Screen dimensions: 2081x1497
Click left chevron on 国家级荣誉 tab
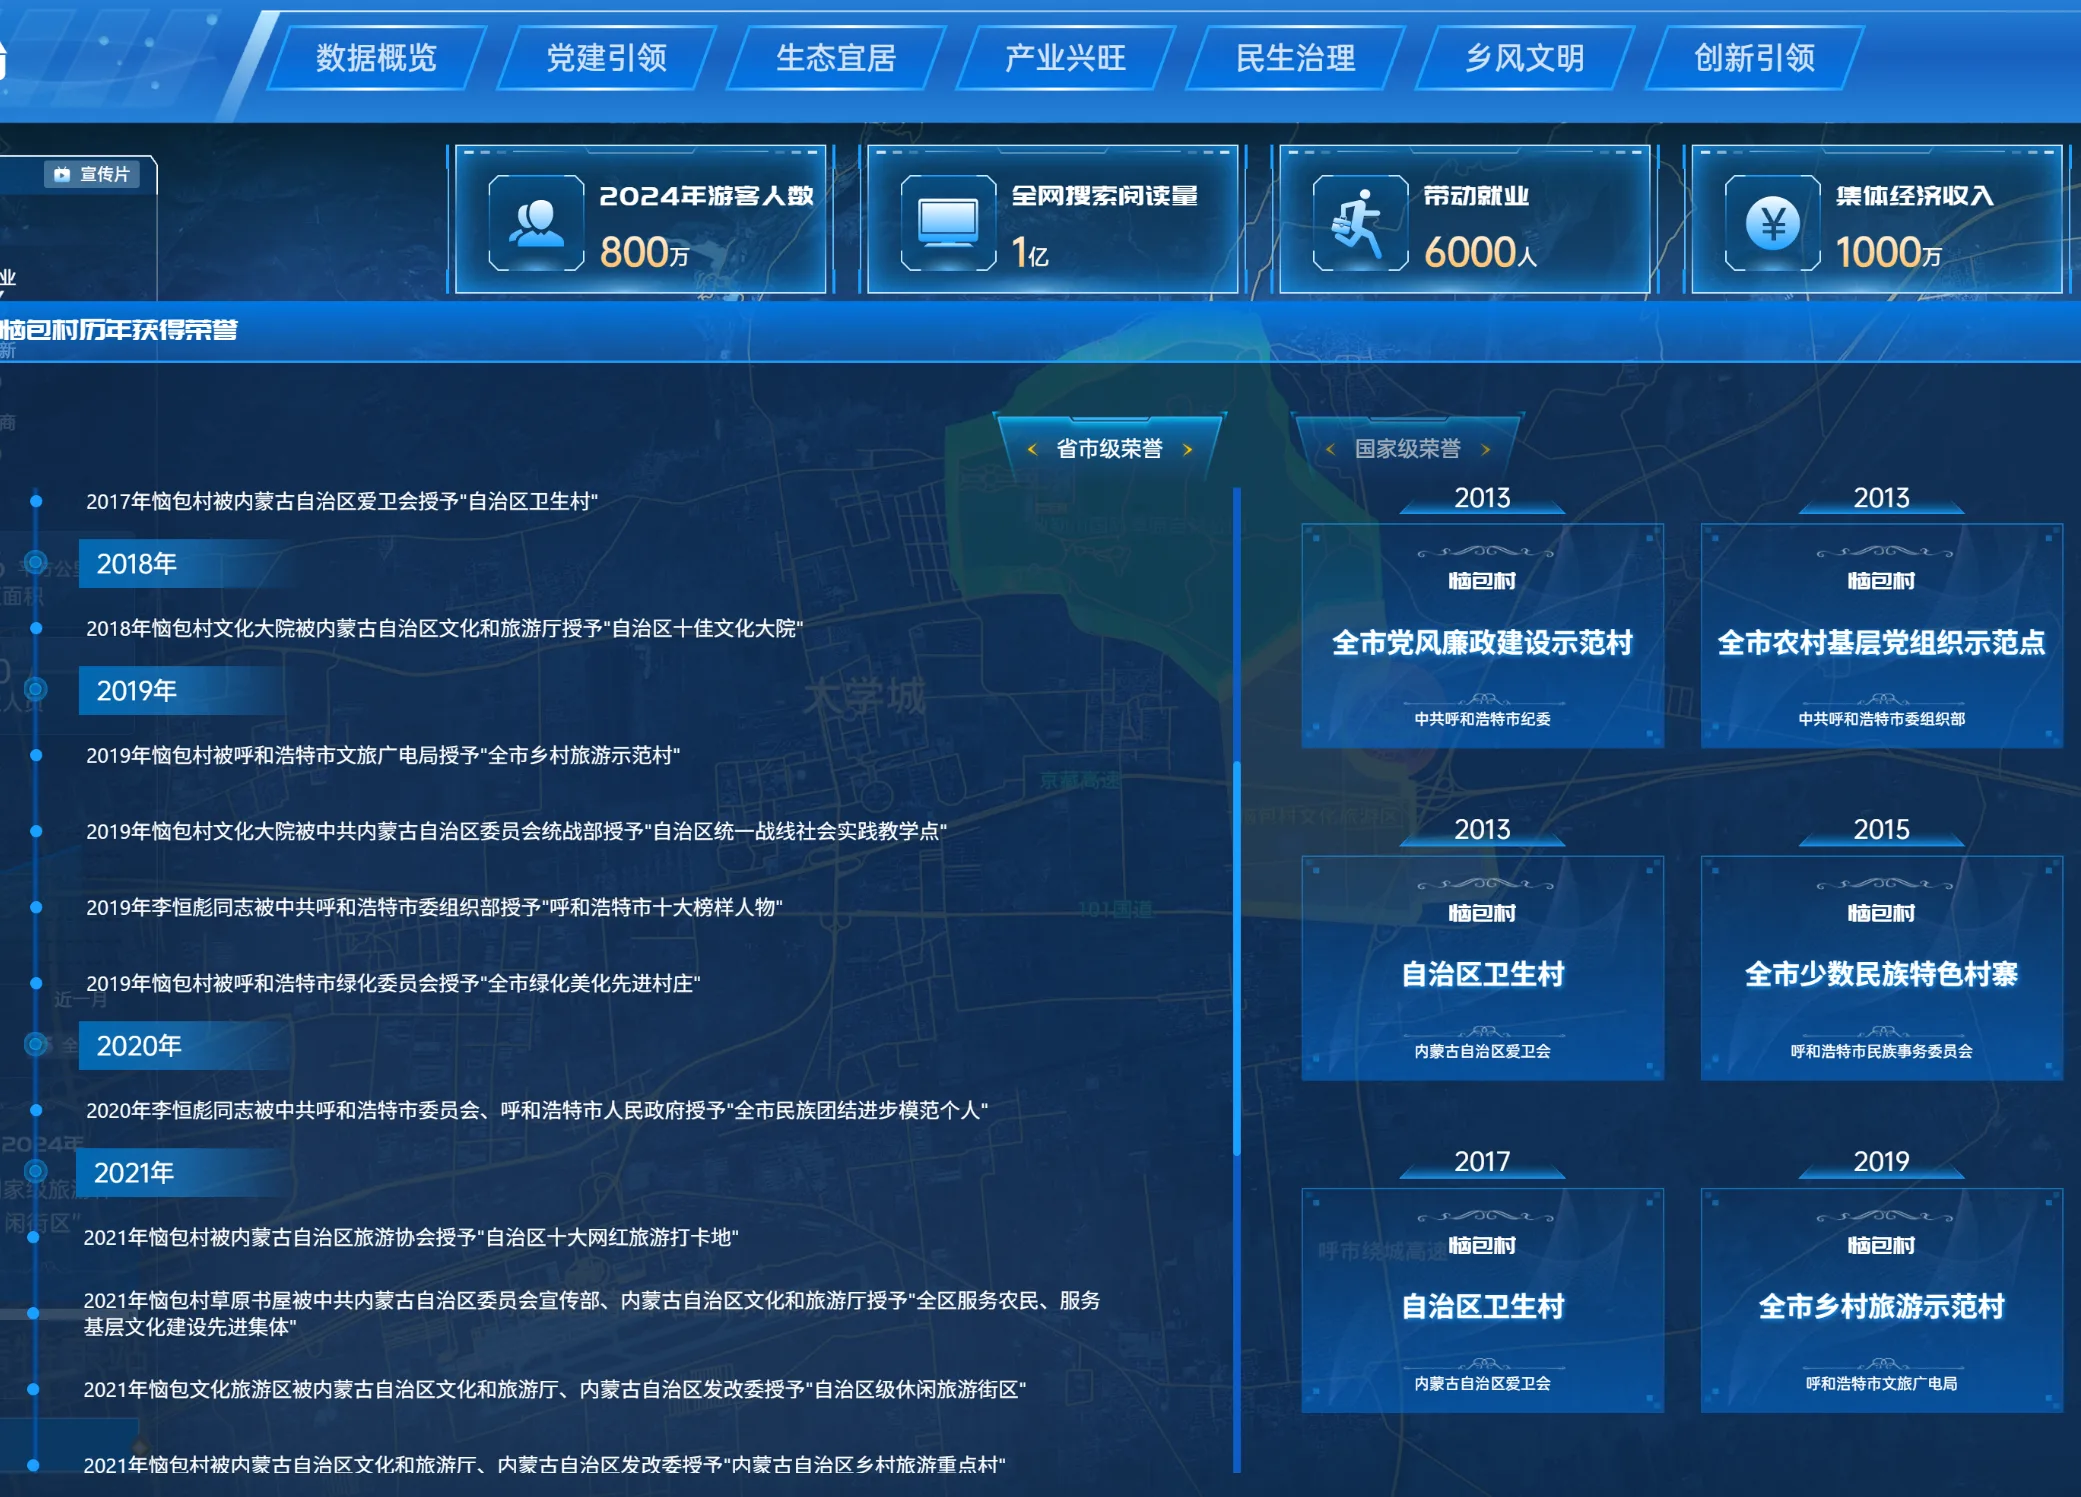pyautogui.click(x=1330, y=449)
